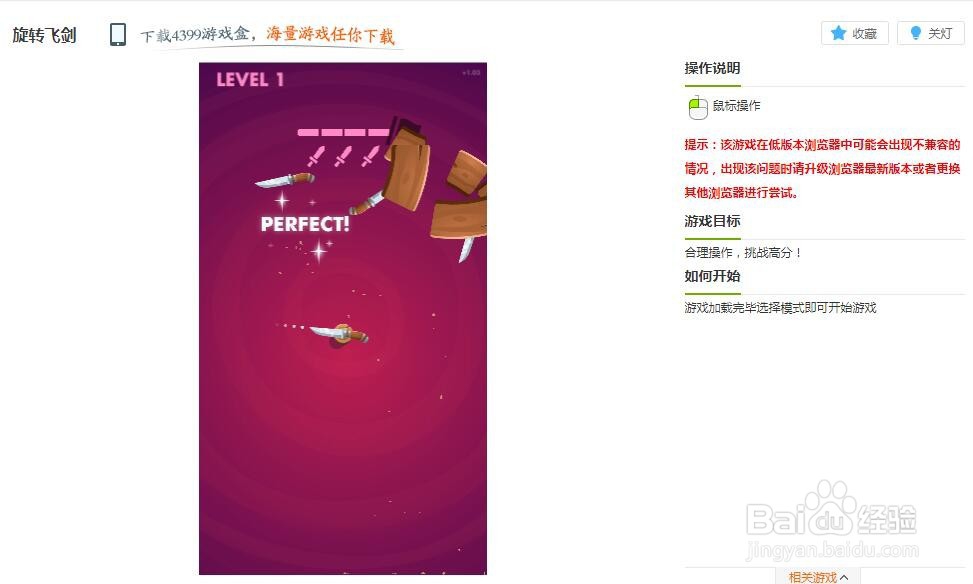Open the 下载4399游戏盒 download link
Viewport: 973px width, 584px height.
[x=195, y=35]
